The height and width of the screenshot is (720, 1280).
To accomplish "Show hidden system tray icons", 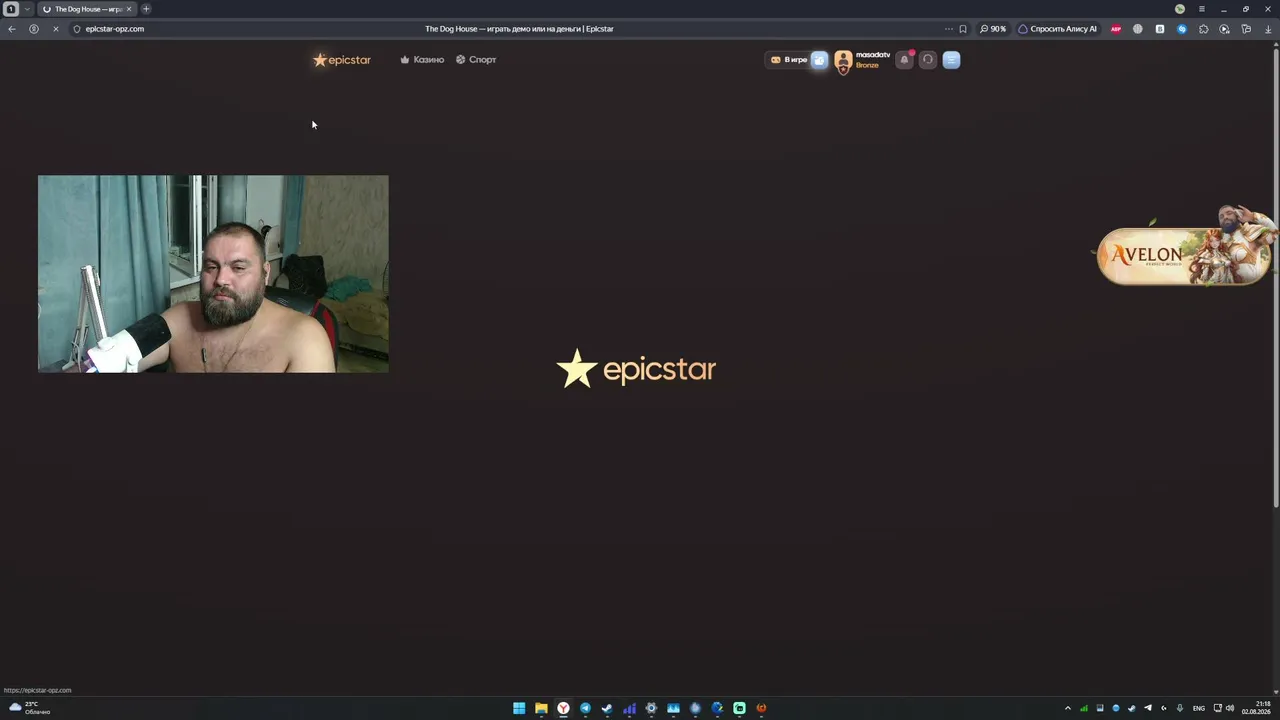I will coord(1067,708).
